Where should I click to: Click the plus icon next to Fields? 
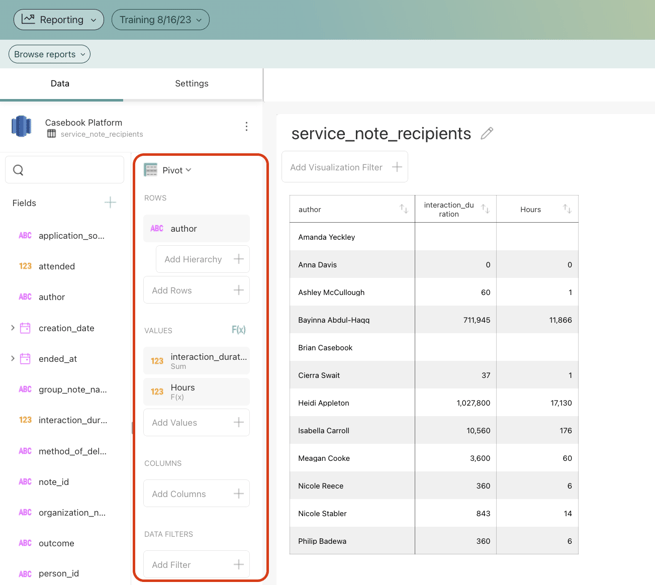[x=110, y=203]
